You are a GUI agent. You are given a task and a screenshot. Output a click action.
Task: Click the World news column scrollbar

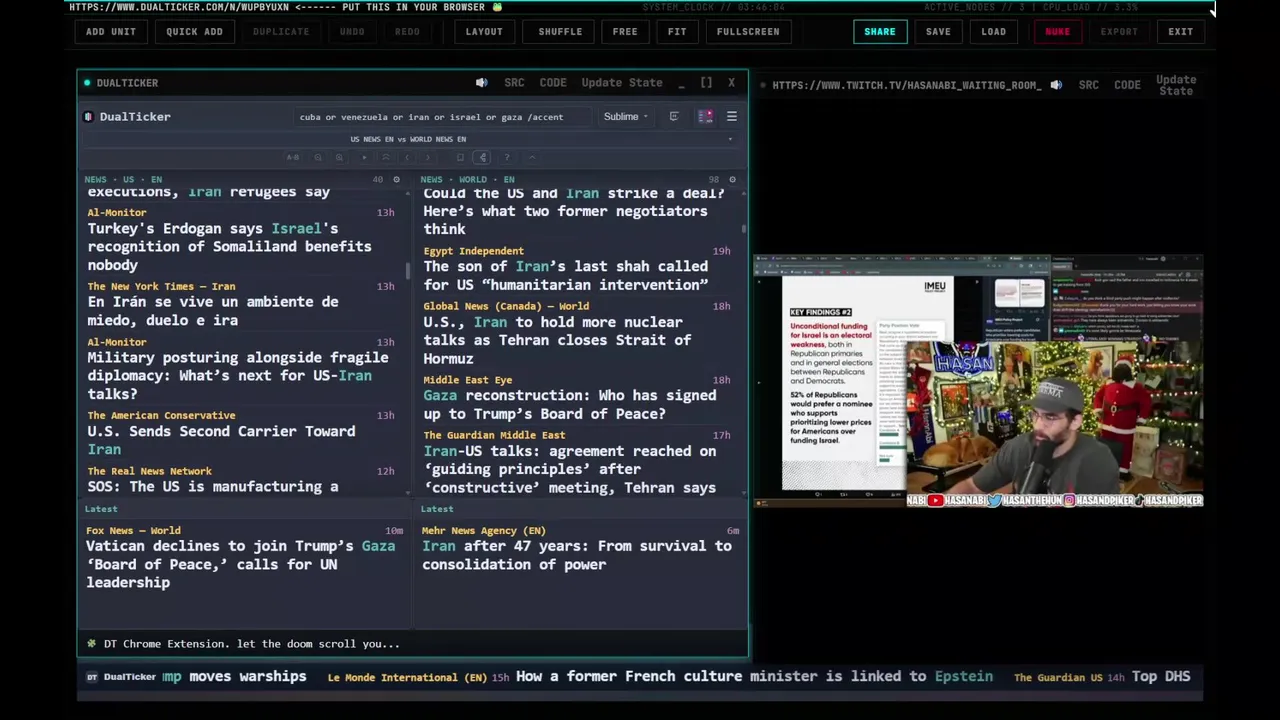[744, 229]
